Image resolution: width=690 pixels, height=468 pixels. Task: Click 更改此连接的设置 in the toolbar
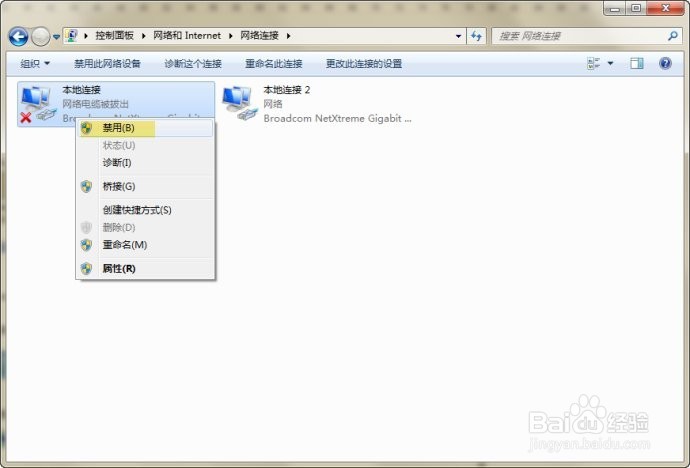tap(364, 64)
